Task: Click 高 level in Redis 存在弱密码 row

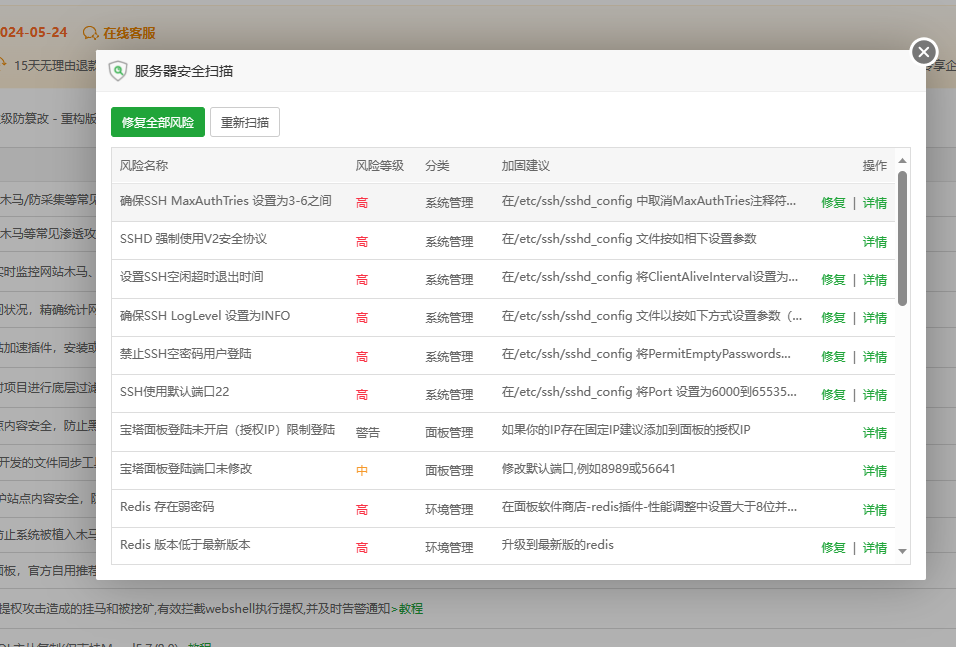Action: [x=362, y=510]
